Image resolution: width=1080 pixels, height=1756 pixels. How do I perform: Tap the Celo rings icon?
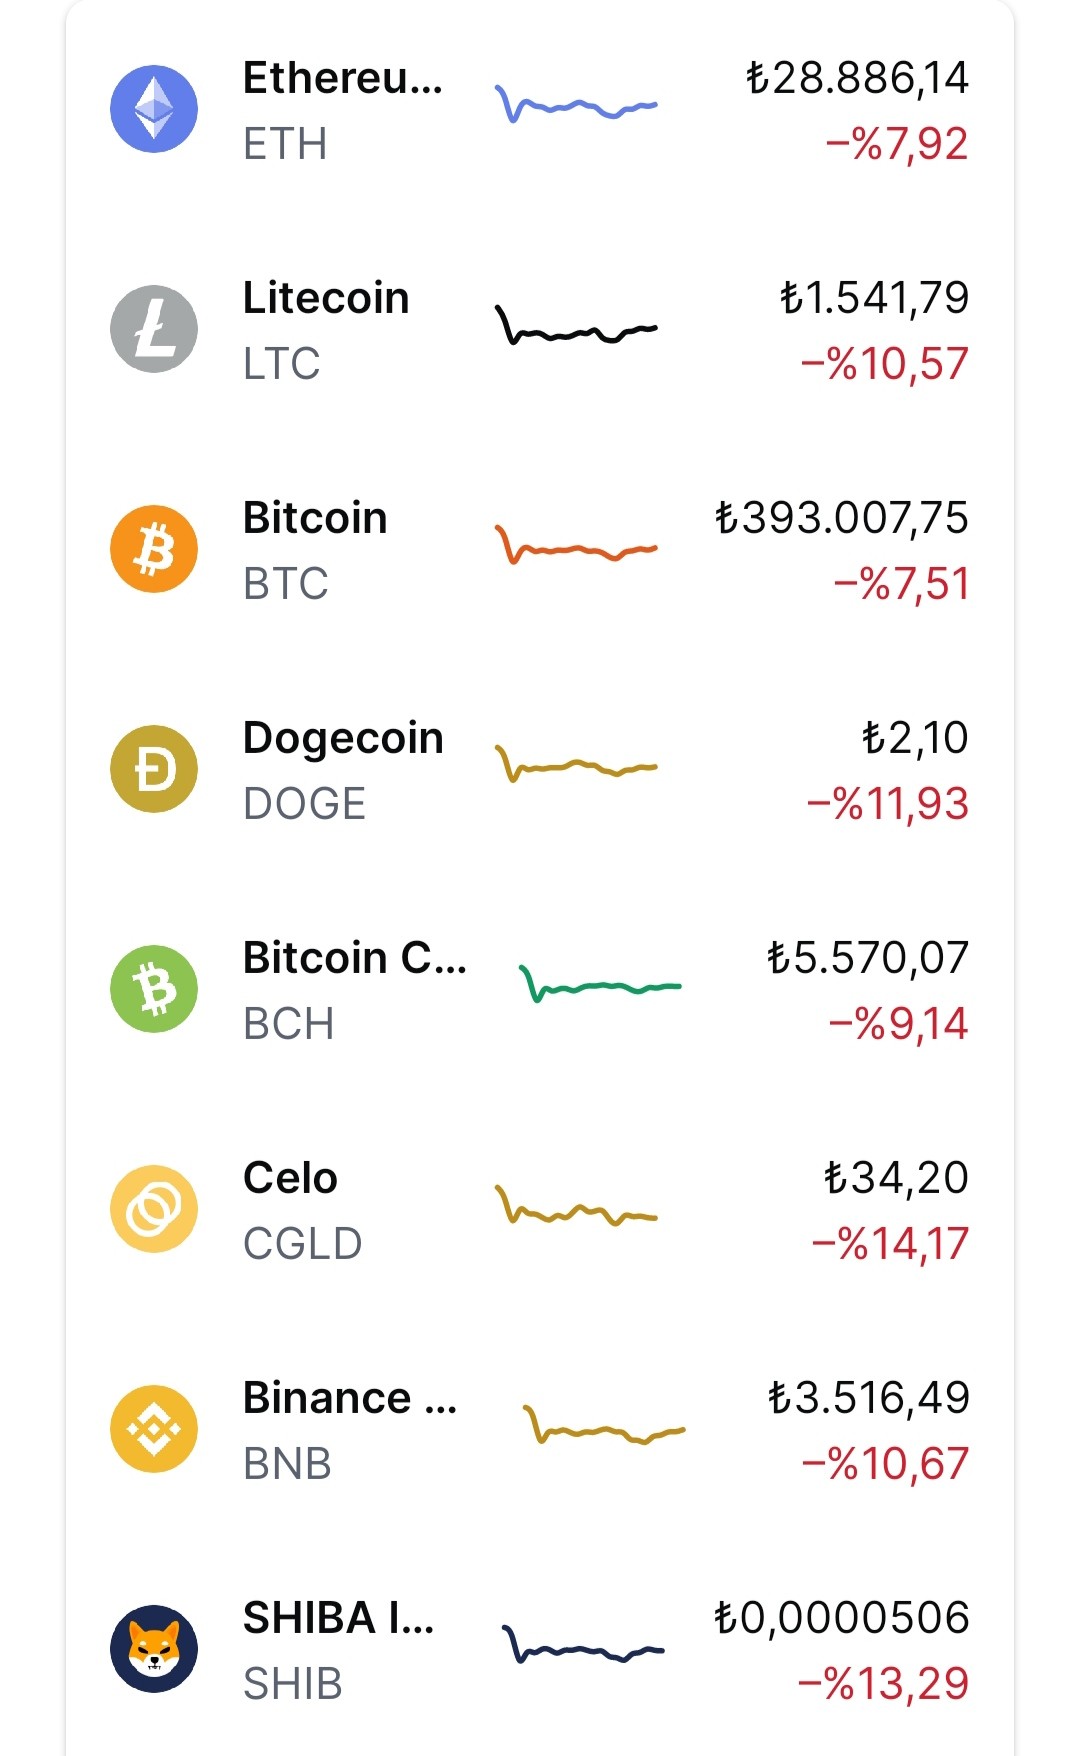pyautogui.click(x=154, y=1209)
